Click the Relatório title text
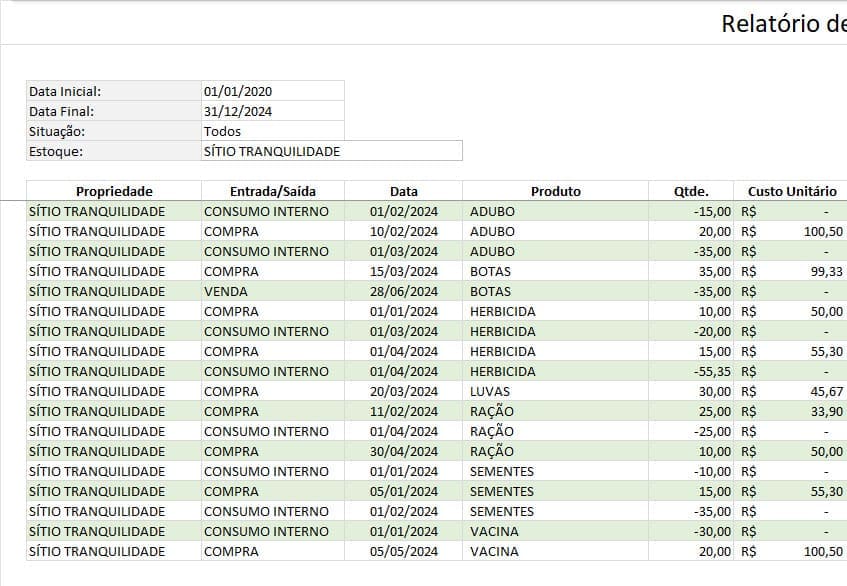 pyautogui.click(x=784, y=24)
